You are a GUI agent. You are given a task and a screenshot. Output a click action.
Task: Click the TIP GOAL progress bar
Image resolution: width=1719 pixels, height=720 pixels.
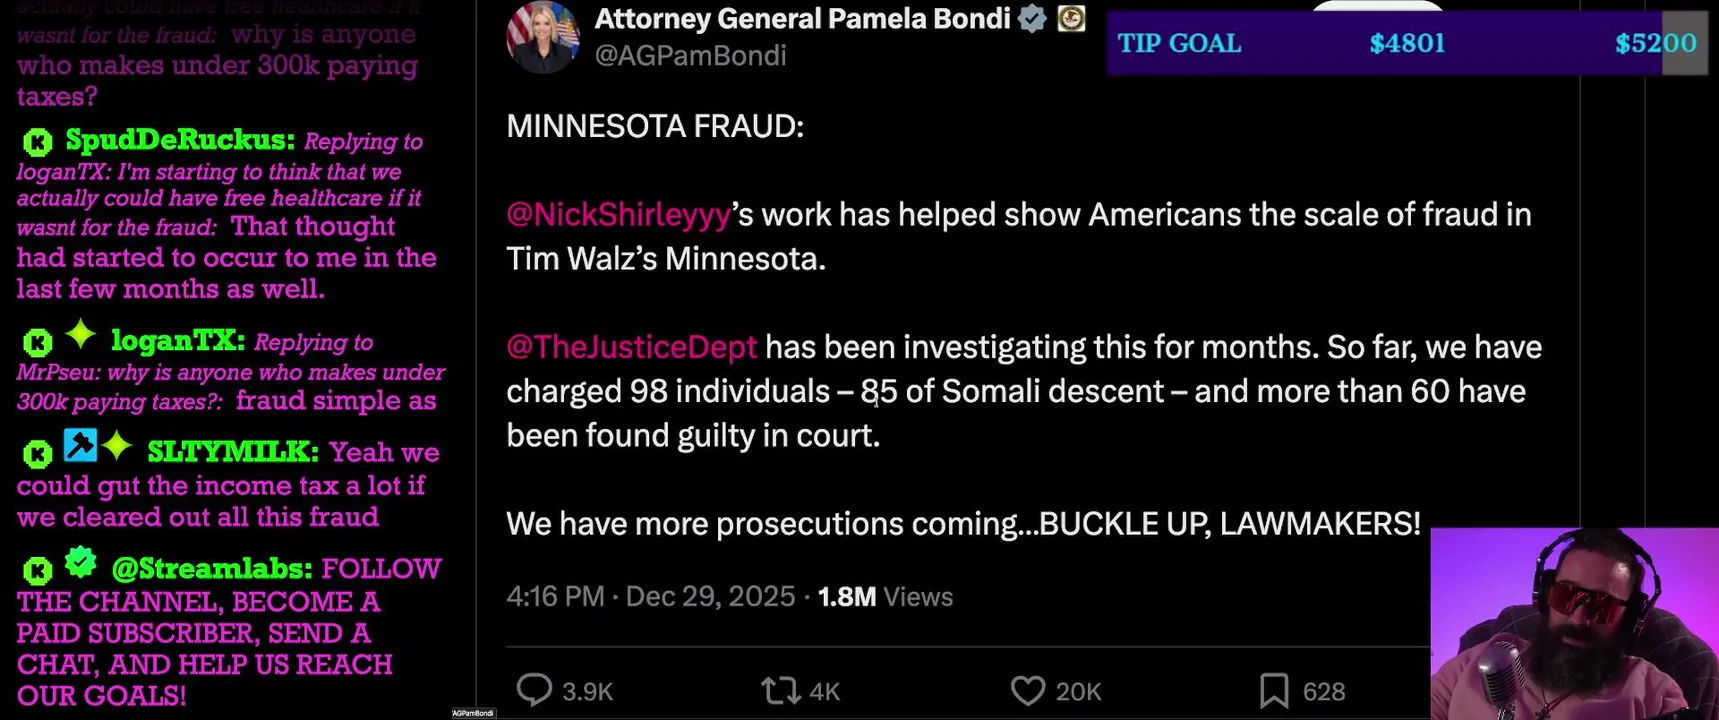[1406, 44]
